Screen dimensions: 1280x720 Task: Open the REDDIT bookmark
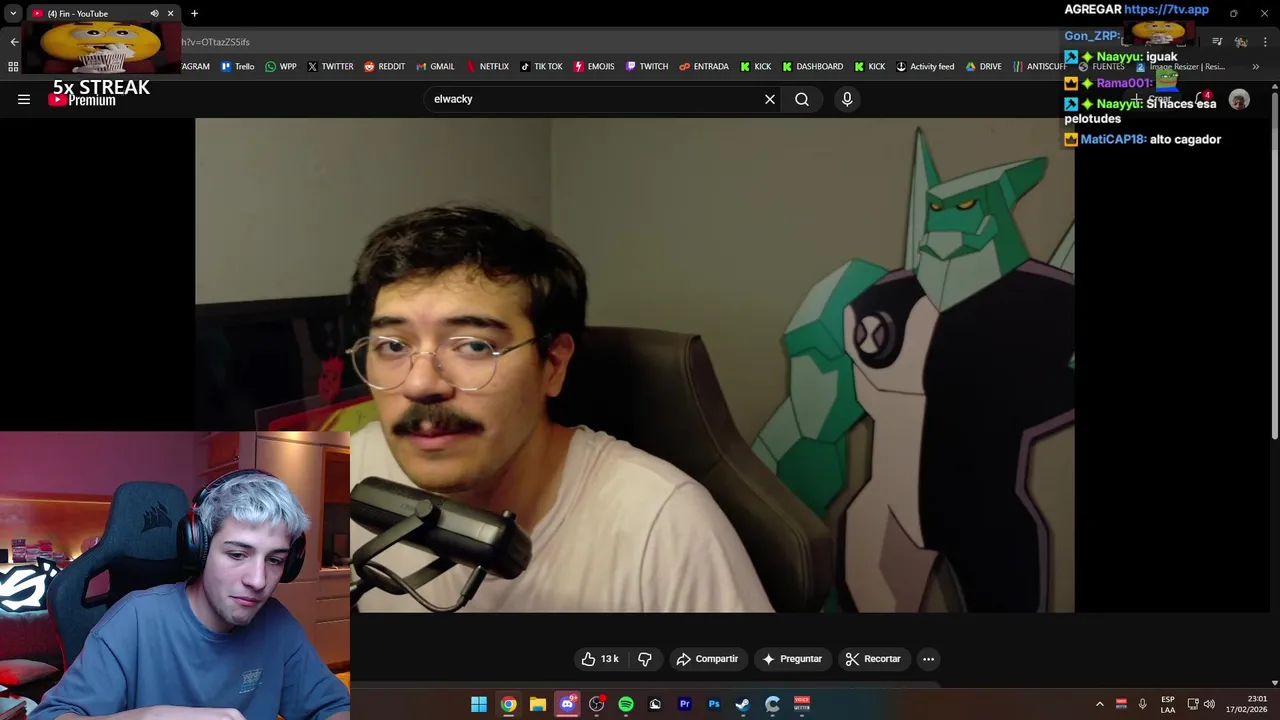(x=385, y=67)
